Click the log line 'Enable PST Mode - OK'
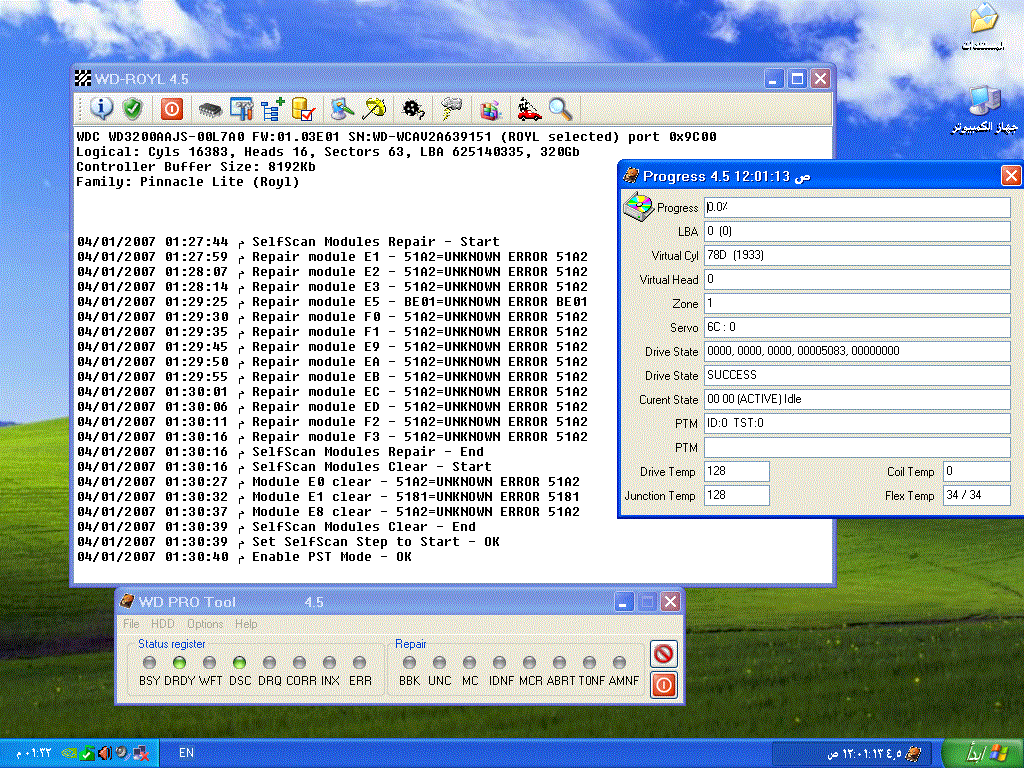The image size is (1024, 768). click(244, 557)
